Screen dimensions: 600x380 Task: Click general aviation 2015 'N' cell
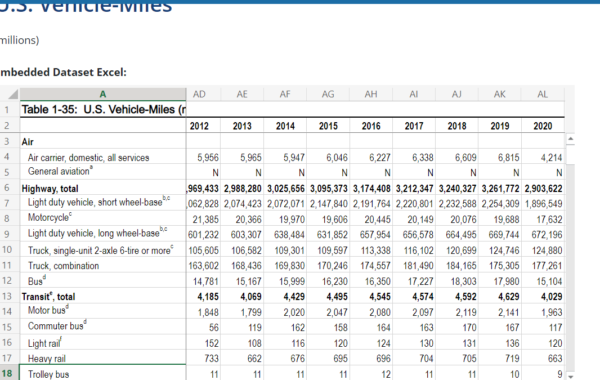328,173
